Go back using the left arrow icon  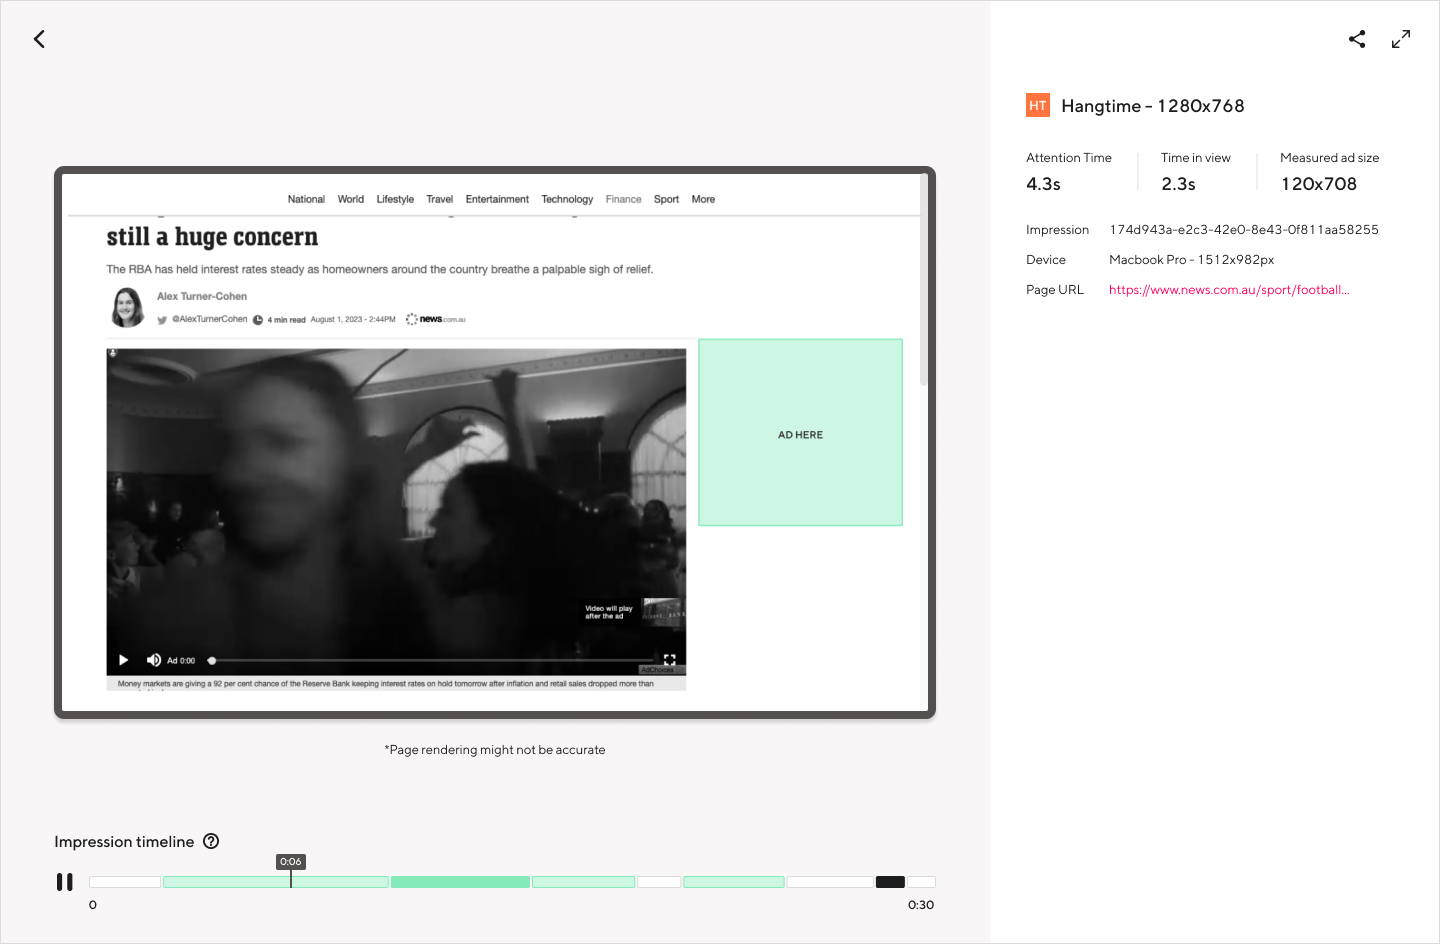click(x=39, y=39)
